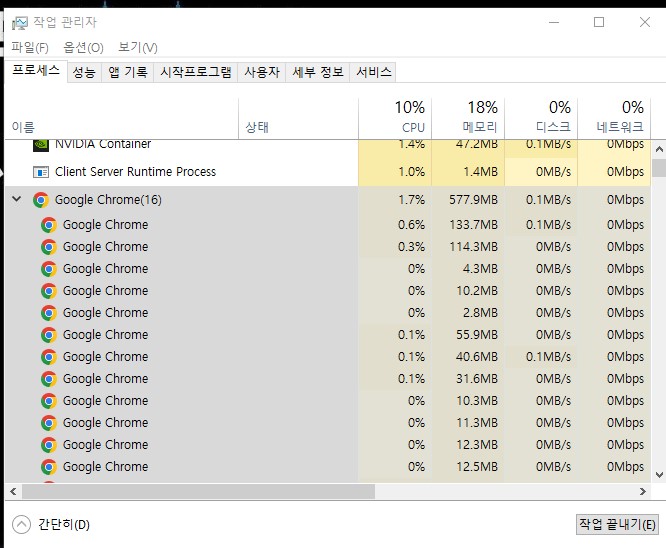The image size is (666, 548).
Task: Switch to the 앱 기록 tab
Action: [127, 72]
